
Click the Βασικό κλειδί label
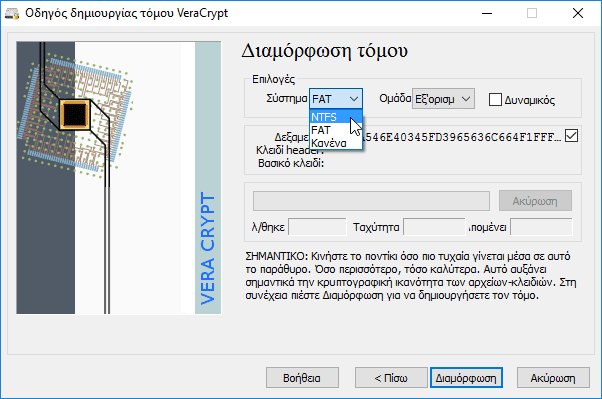(x=291, y=163)
